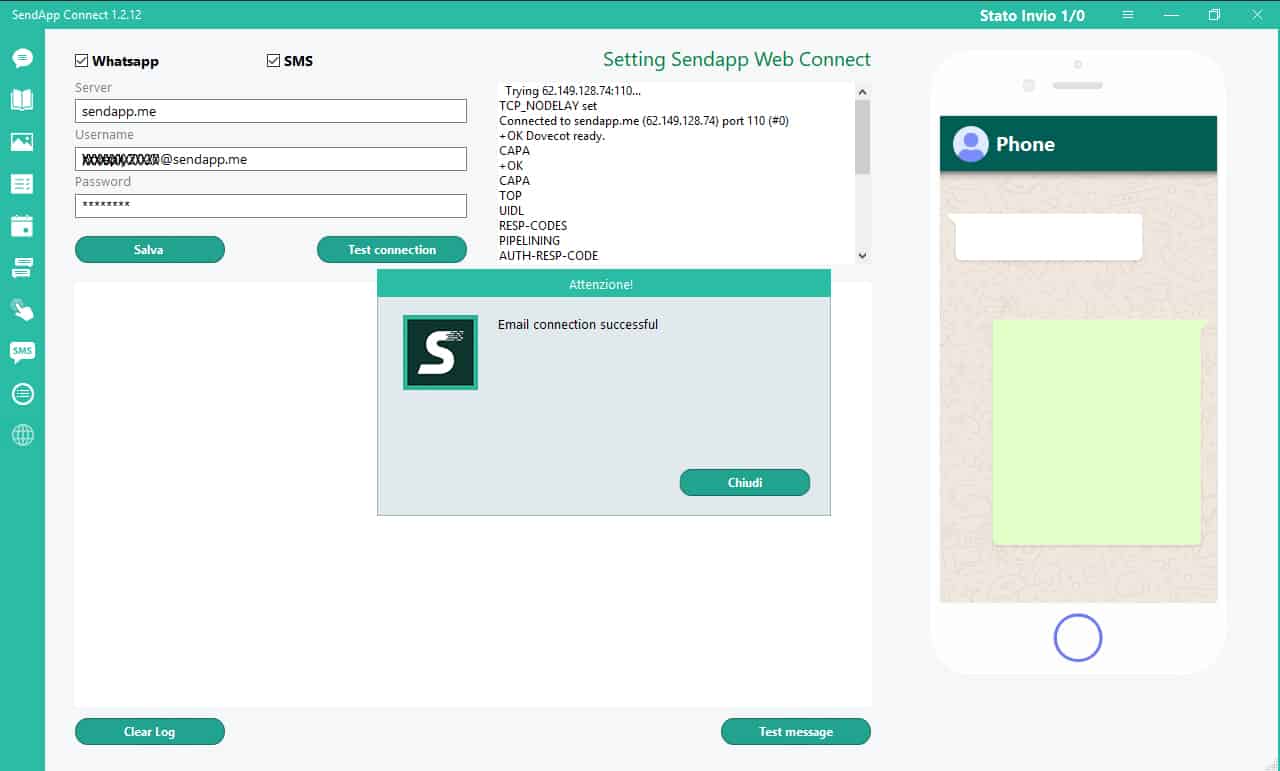The image size is (1280, 771).
Task: Click the Salva button
Action: (x=149, y=250)
